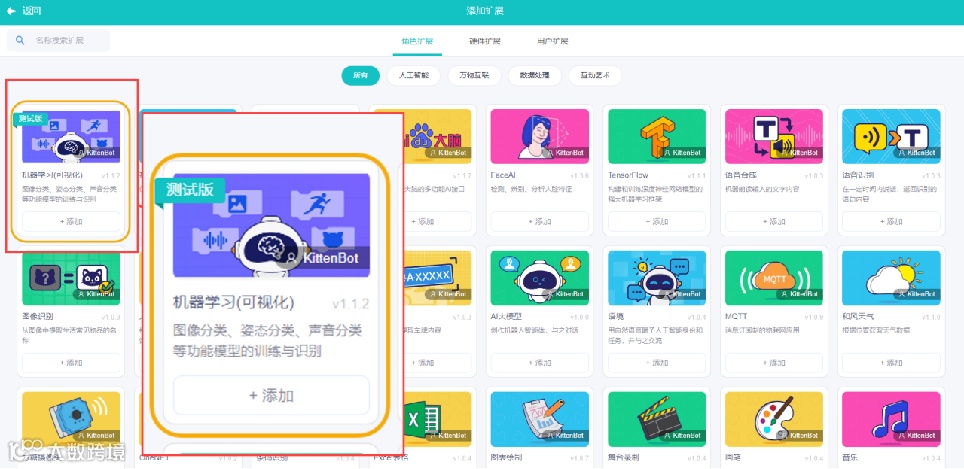The width and height of the screenshot is (964, 469).
Task: Add the FaceAI extension
Action: pyautogui.click(x=539, y=221)
